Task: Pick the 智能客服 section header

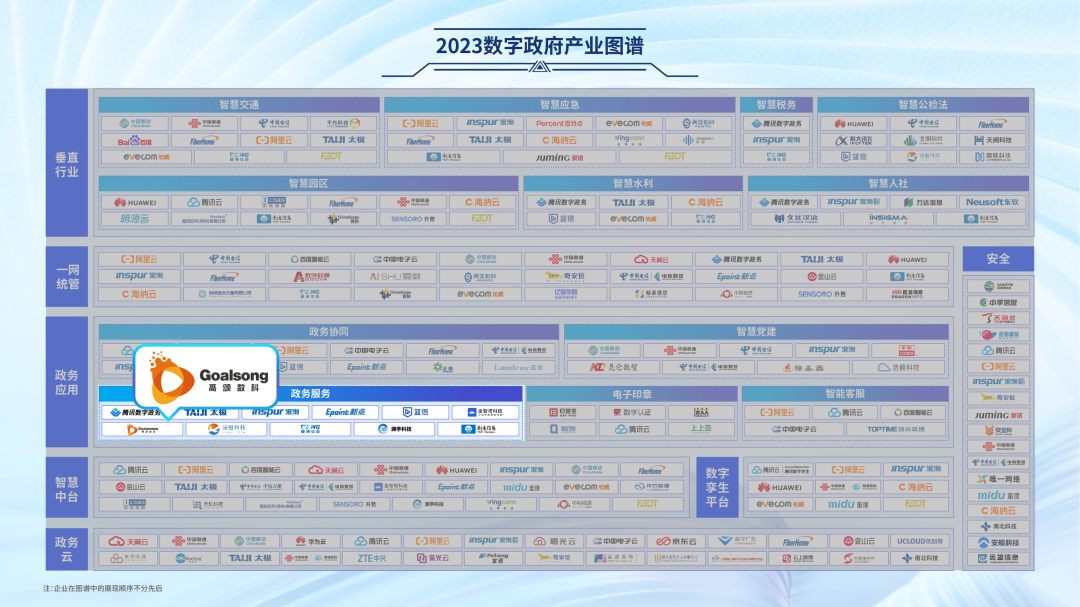Action: pyautogui.click(x=845, y=394)
